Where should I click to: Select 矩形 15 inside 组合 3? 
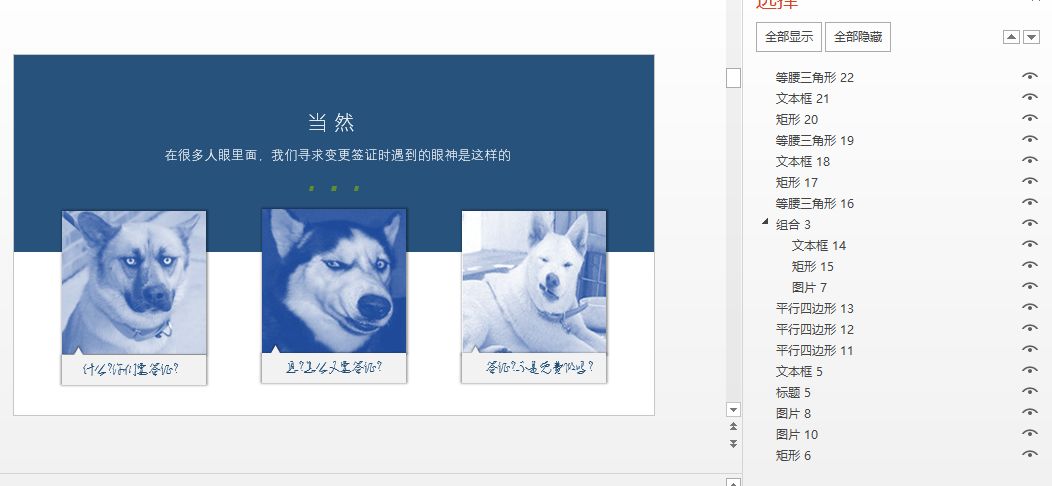click(812, 266)
